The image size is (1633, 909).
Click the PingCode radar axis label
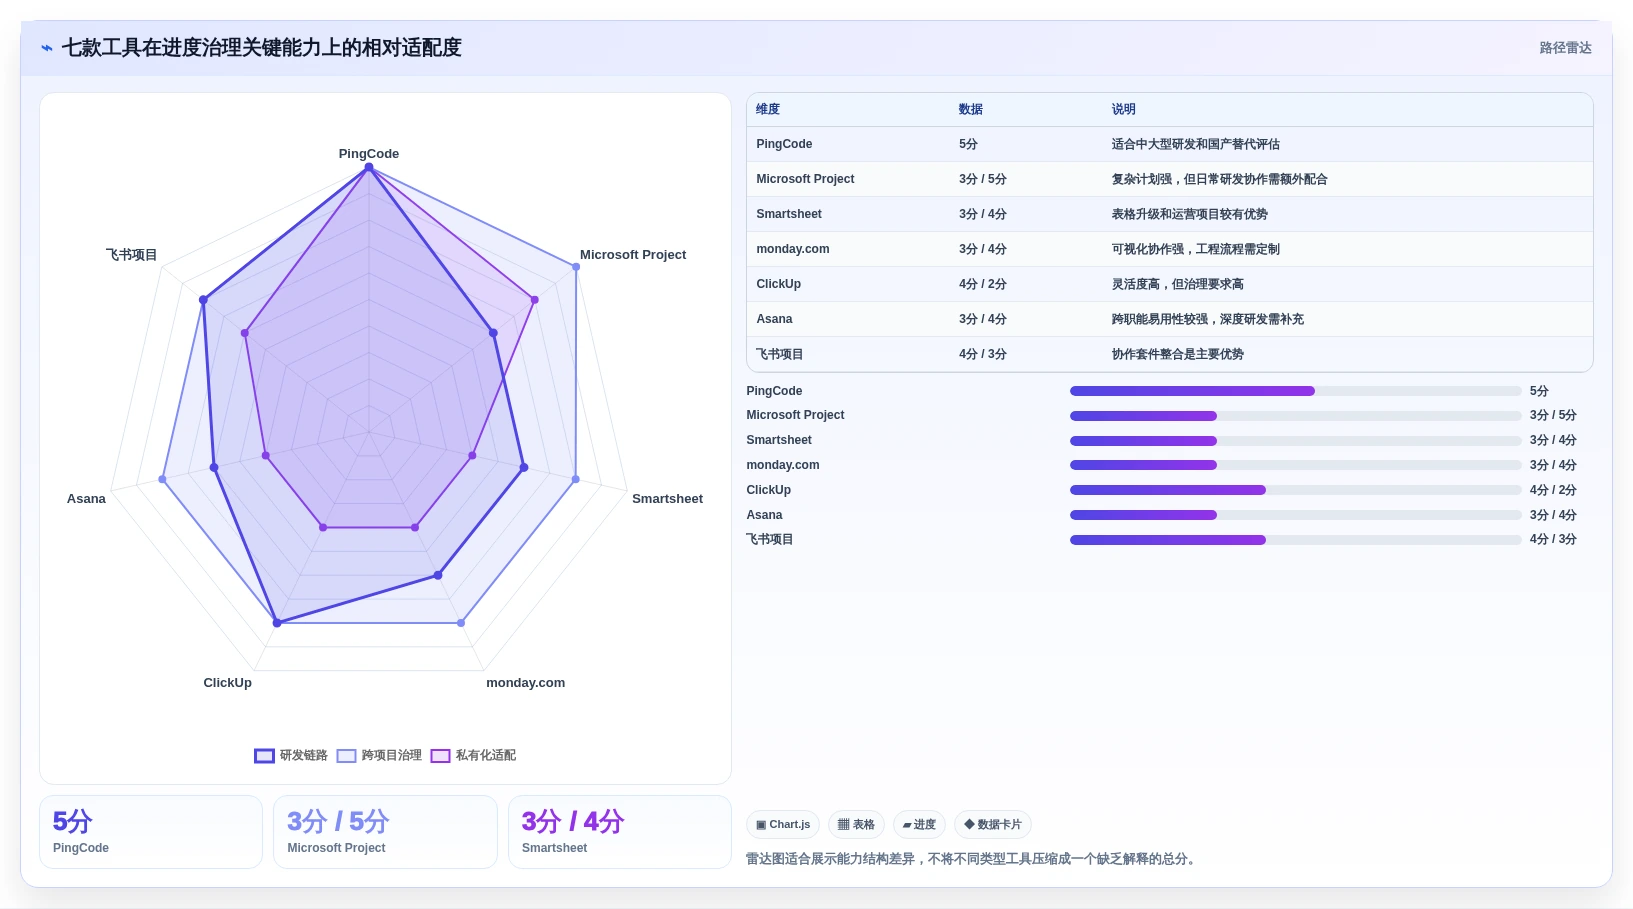pos(369,154)
